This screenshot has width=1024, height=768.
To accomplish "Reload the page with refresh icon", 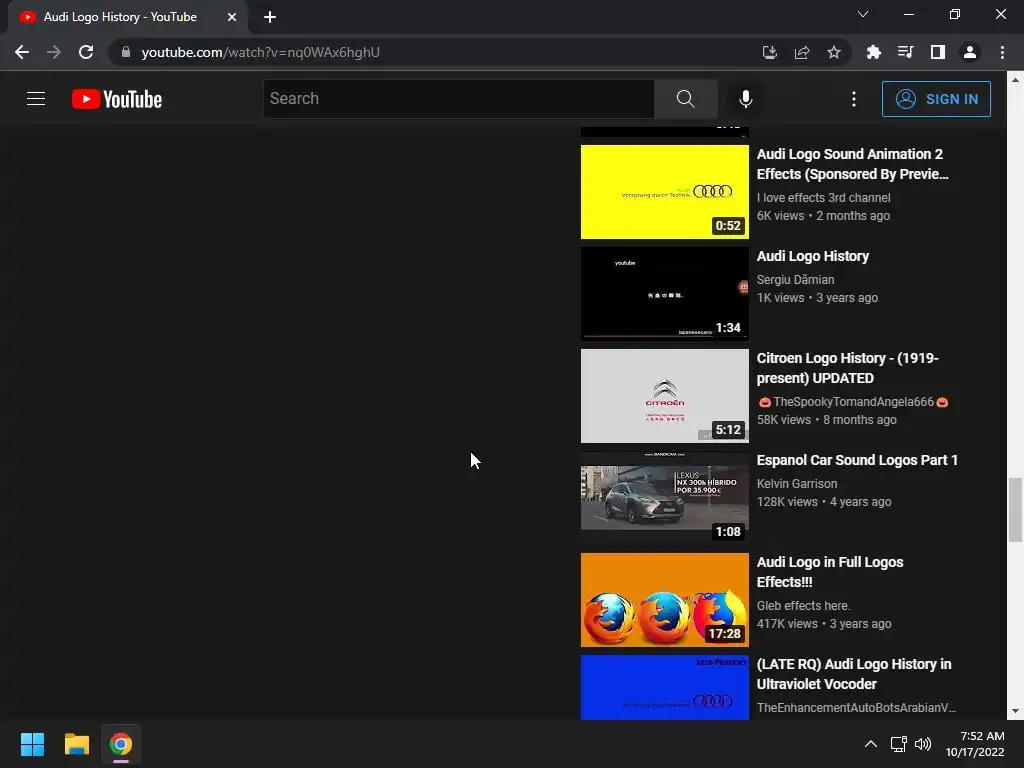I will click(86, 52).
